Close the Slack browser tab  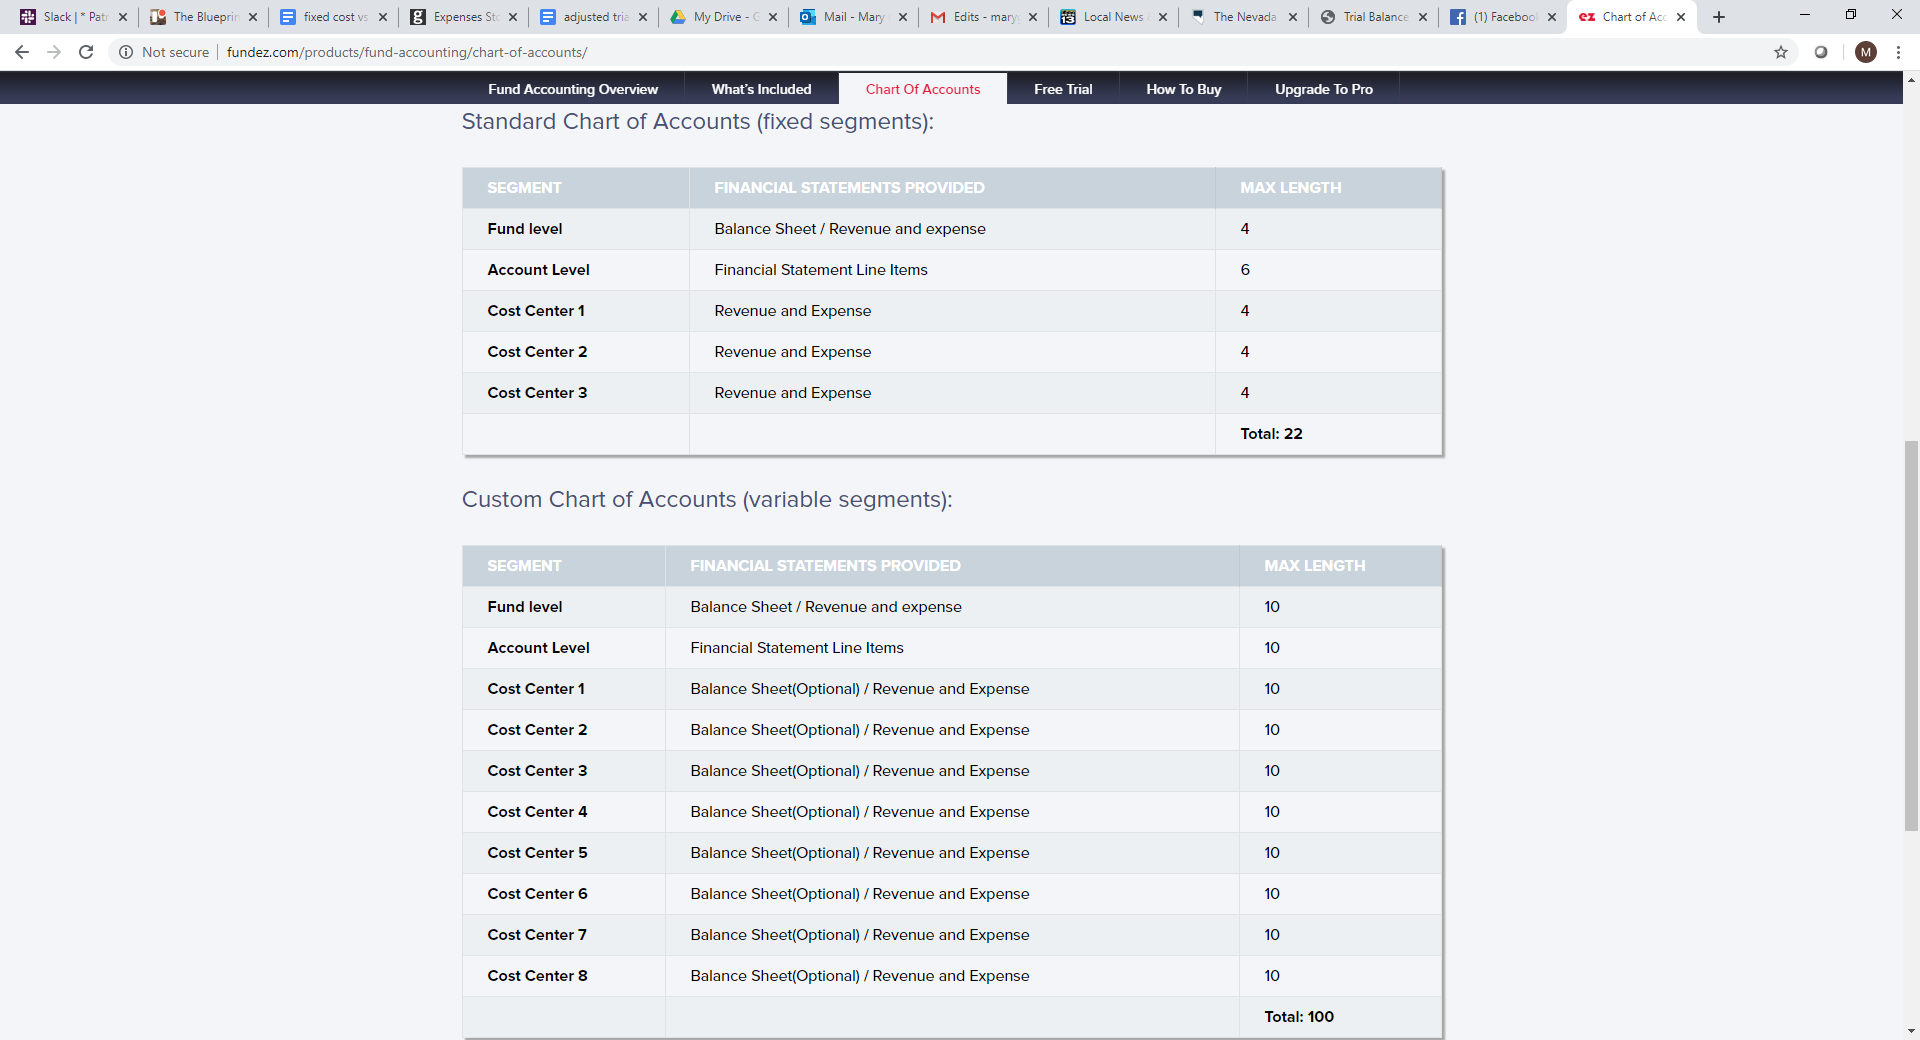click(x=123, y=17)
